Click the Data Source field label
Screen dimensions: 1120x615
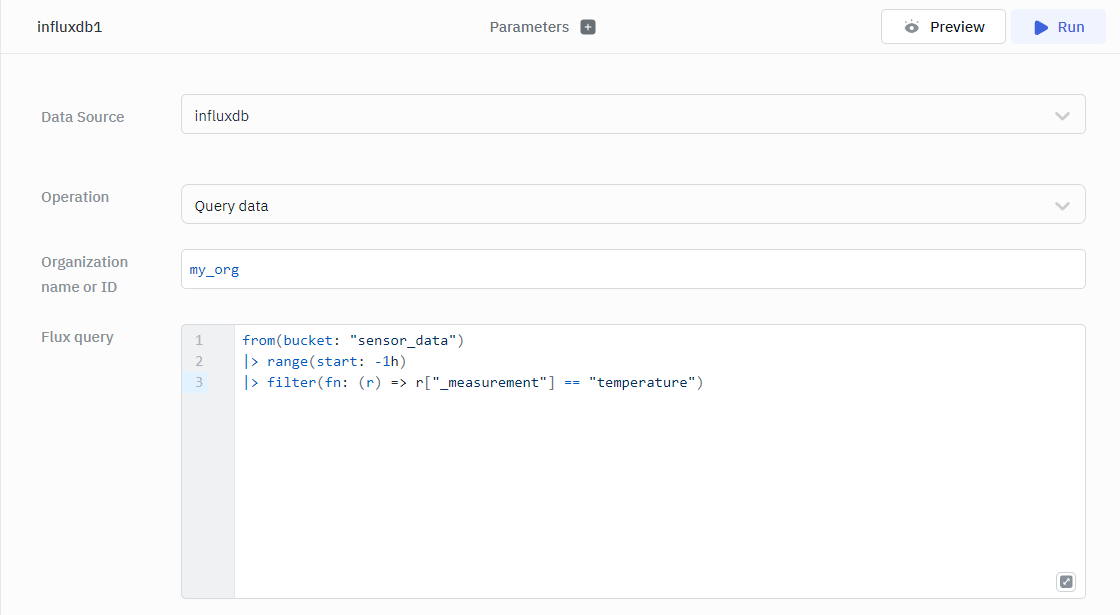pos(83,117)
